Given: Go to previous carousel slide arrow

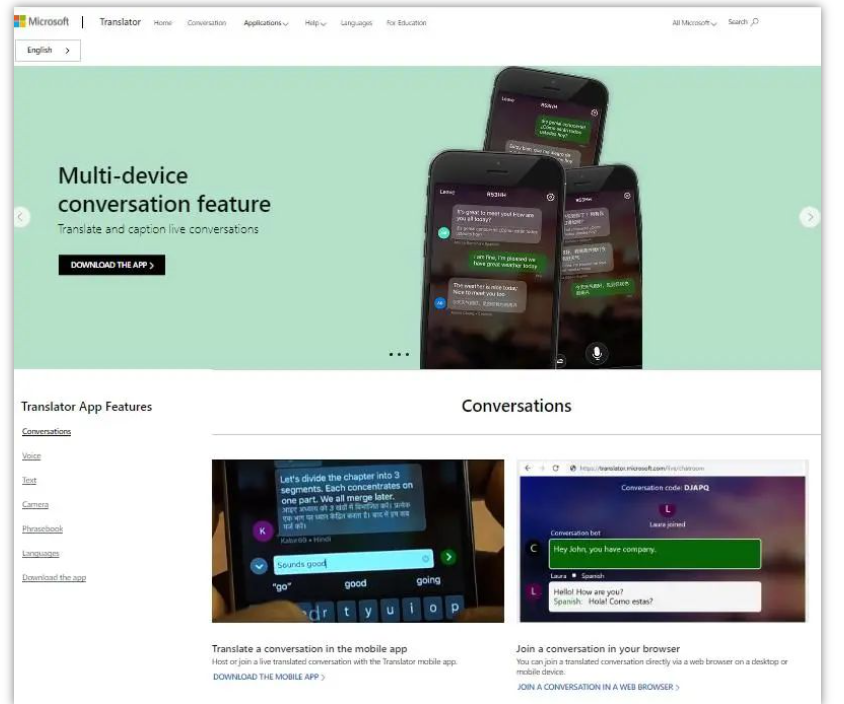Looking at the screenshot, I should pos(21,217).
